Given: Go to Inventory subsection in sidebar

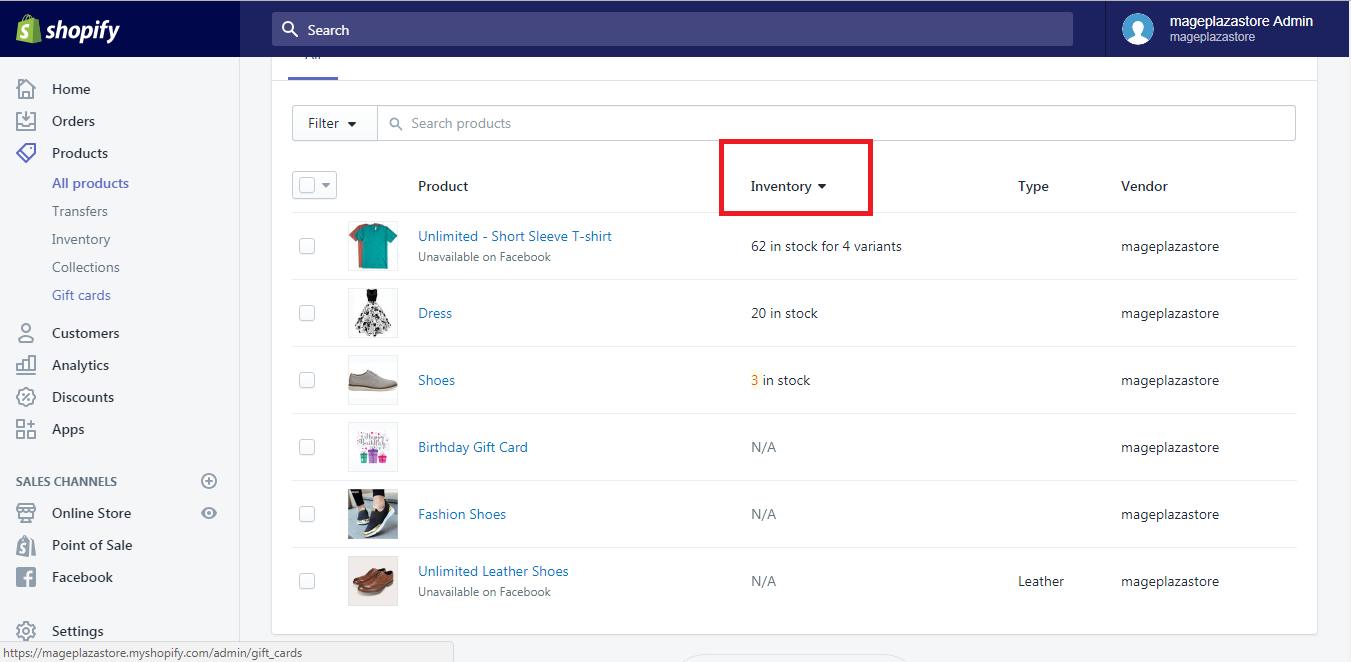Looking at the screenshot, I should (81, 239).
